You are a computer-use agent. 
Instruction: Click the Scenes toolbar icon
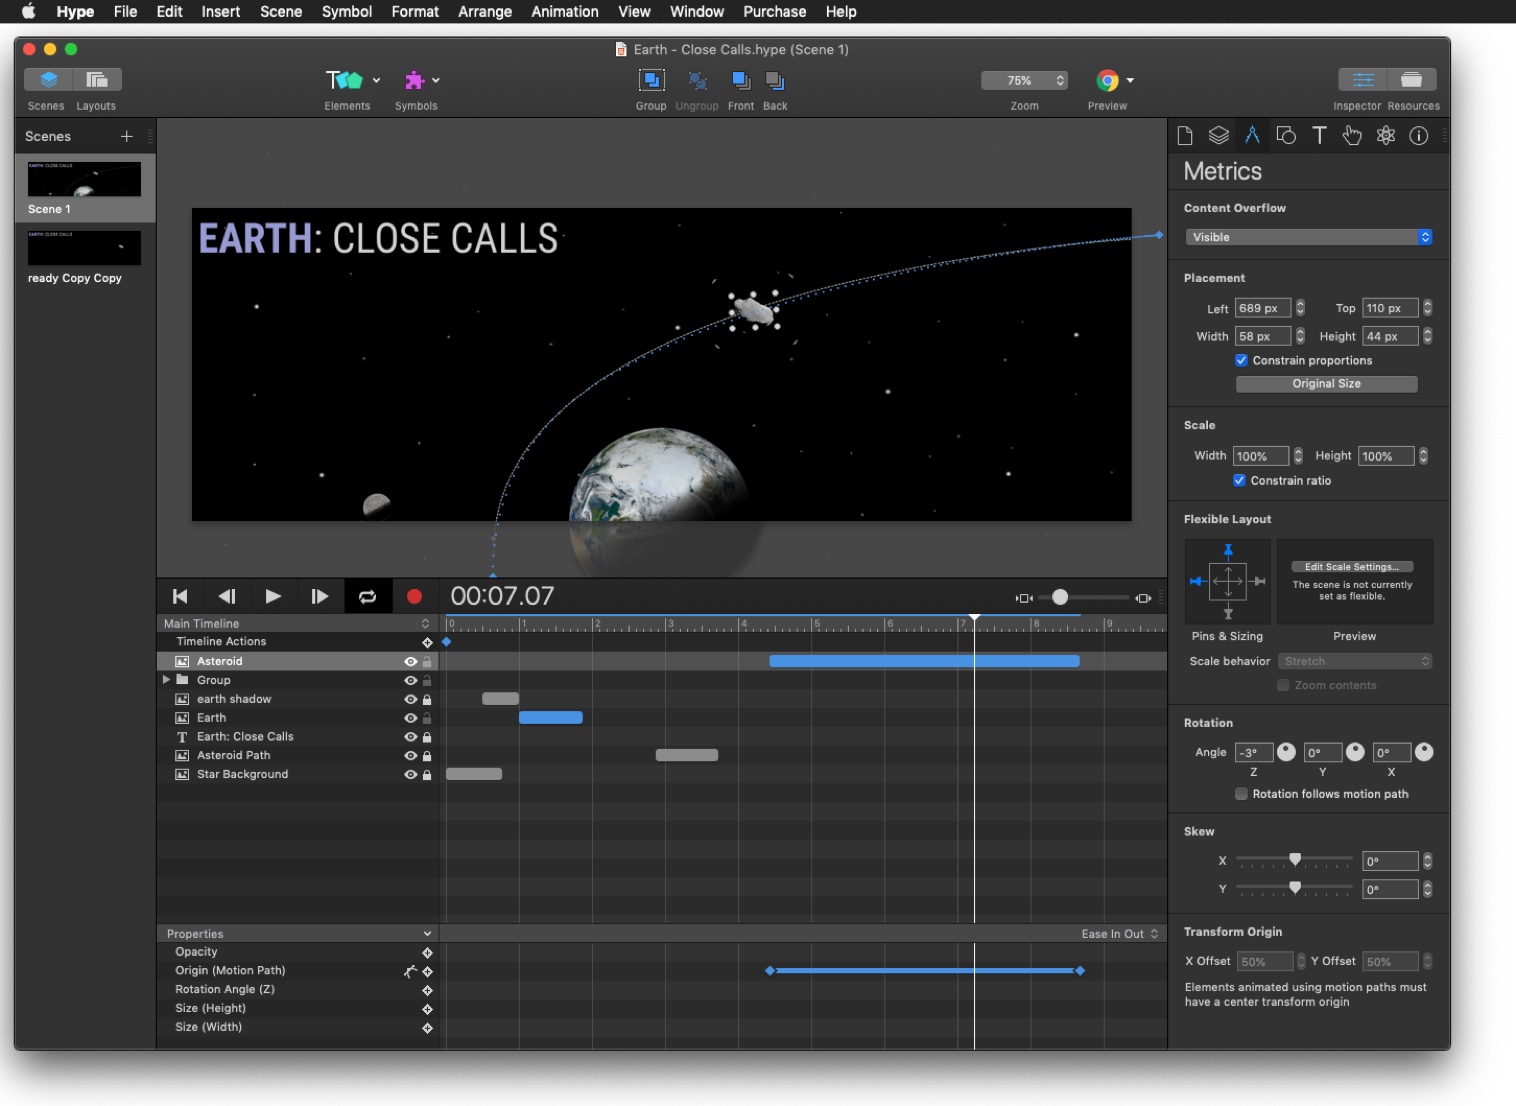[48, 80]
